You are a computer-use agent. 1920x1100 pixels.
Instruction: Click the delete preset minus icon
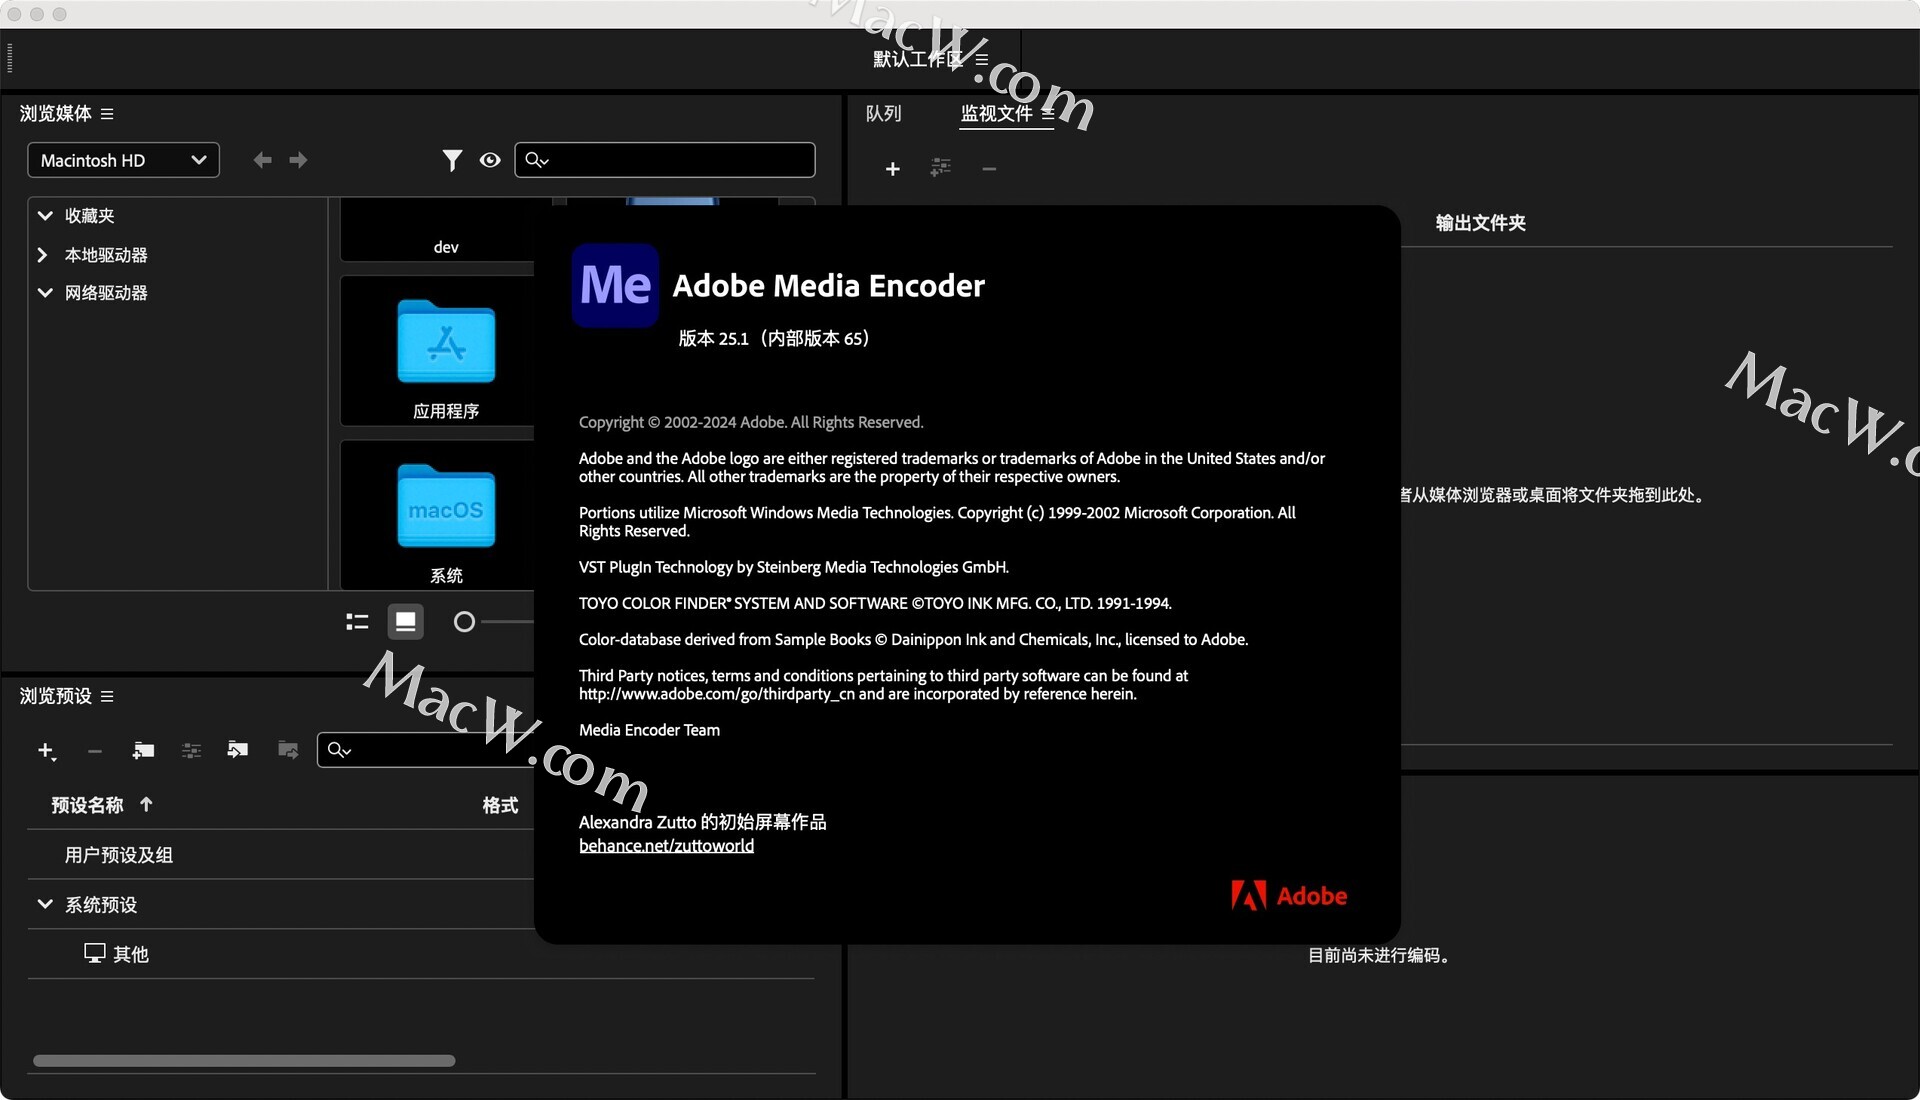pos(95,751)
